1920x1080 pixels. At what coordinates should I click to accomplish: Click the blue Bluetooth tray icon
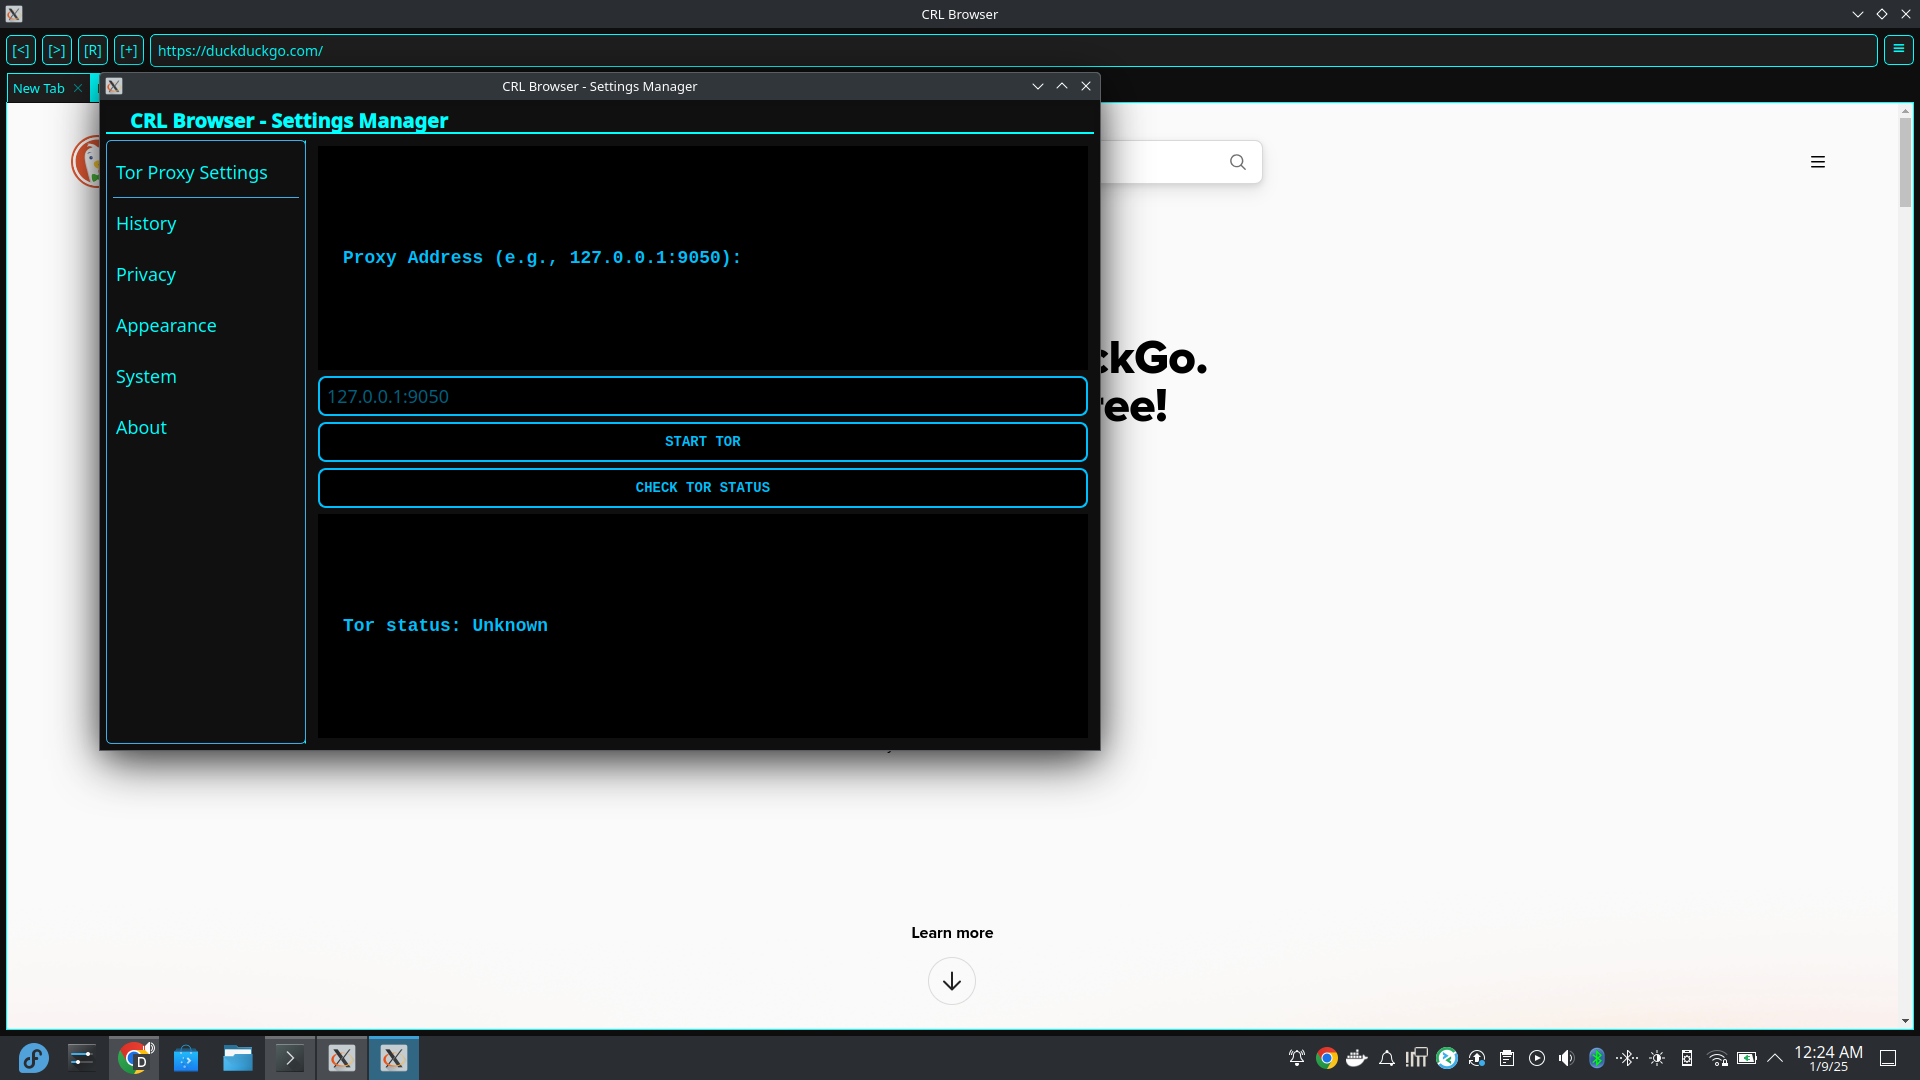tap(1597, 1058)
